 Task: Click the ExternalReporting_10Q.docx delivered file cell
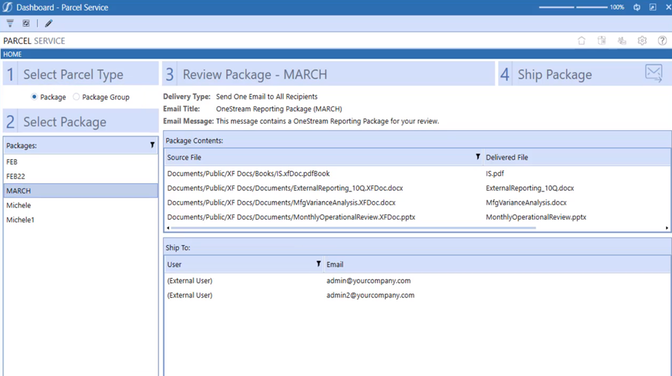(x=530, y=188)
